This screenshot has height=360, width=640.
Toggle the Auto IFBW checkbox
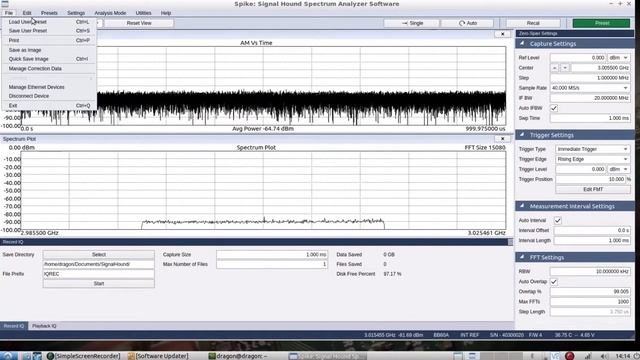point(554,108)
